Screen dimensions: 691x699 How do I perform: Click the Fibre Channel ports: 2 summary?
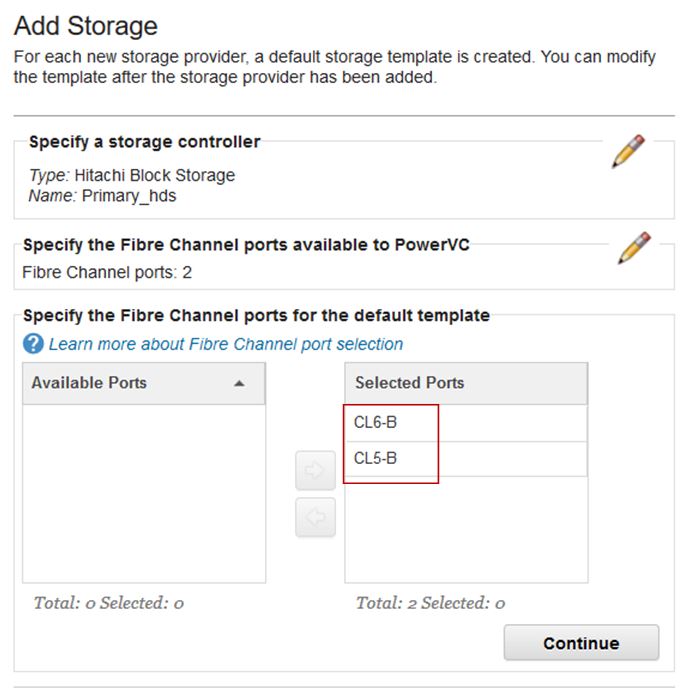pyautogui.click(x=107, y=272)
